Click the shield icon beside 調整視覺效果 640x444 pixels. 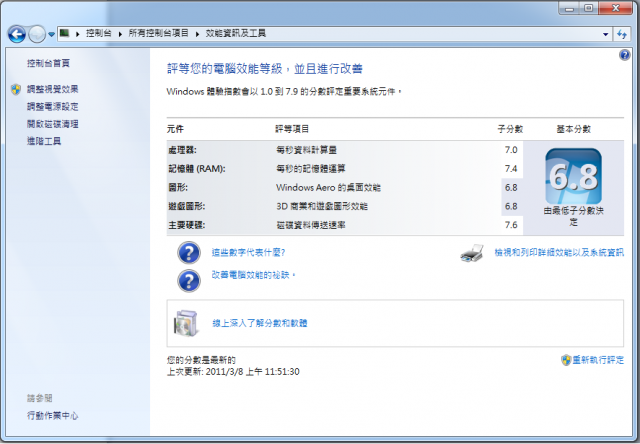tap(16, 89)
